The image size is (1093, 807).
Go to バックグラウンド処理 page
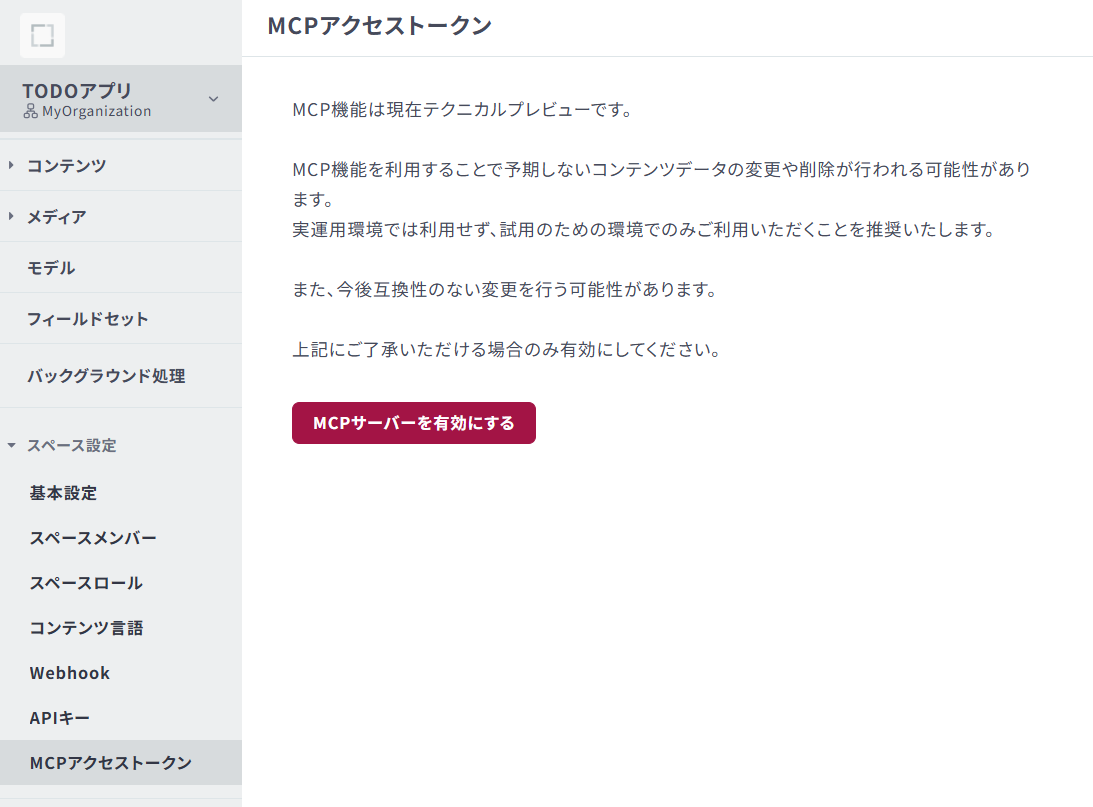[106, 376]
